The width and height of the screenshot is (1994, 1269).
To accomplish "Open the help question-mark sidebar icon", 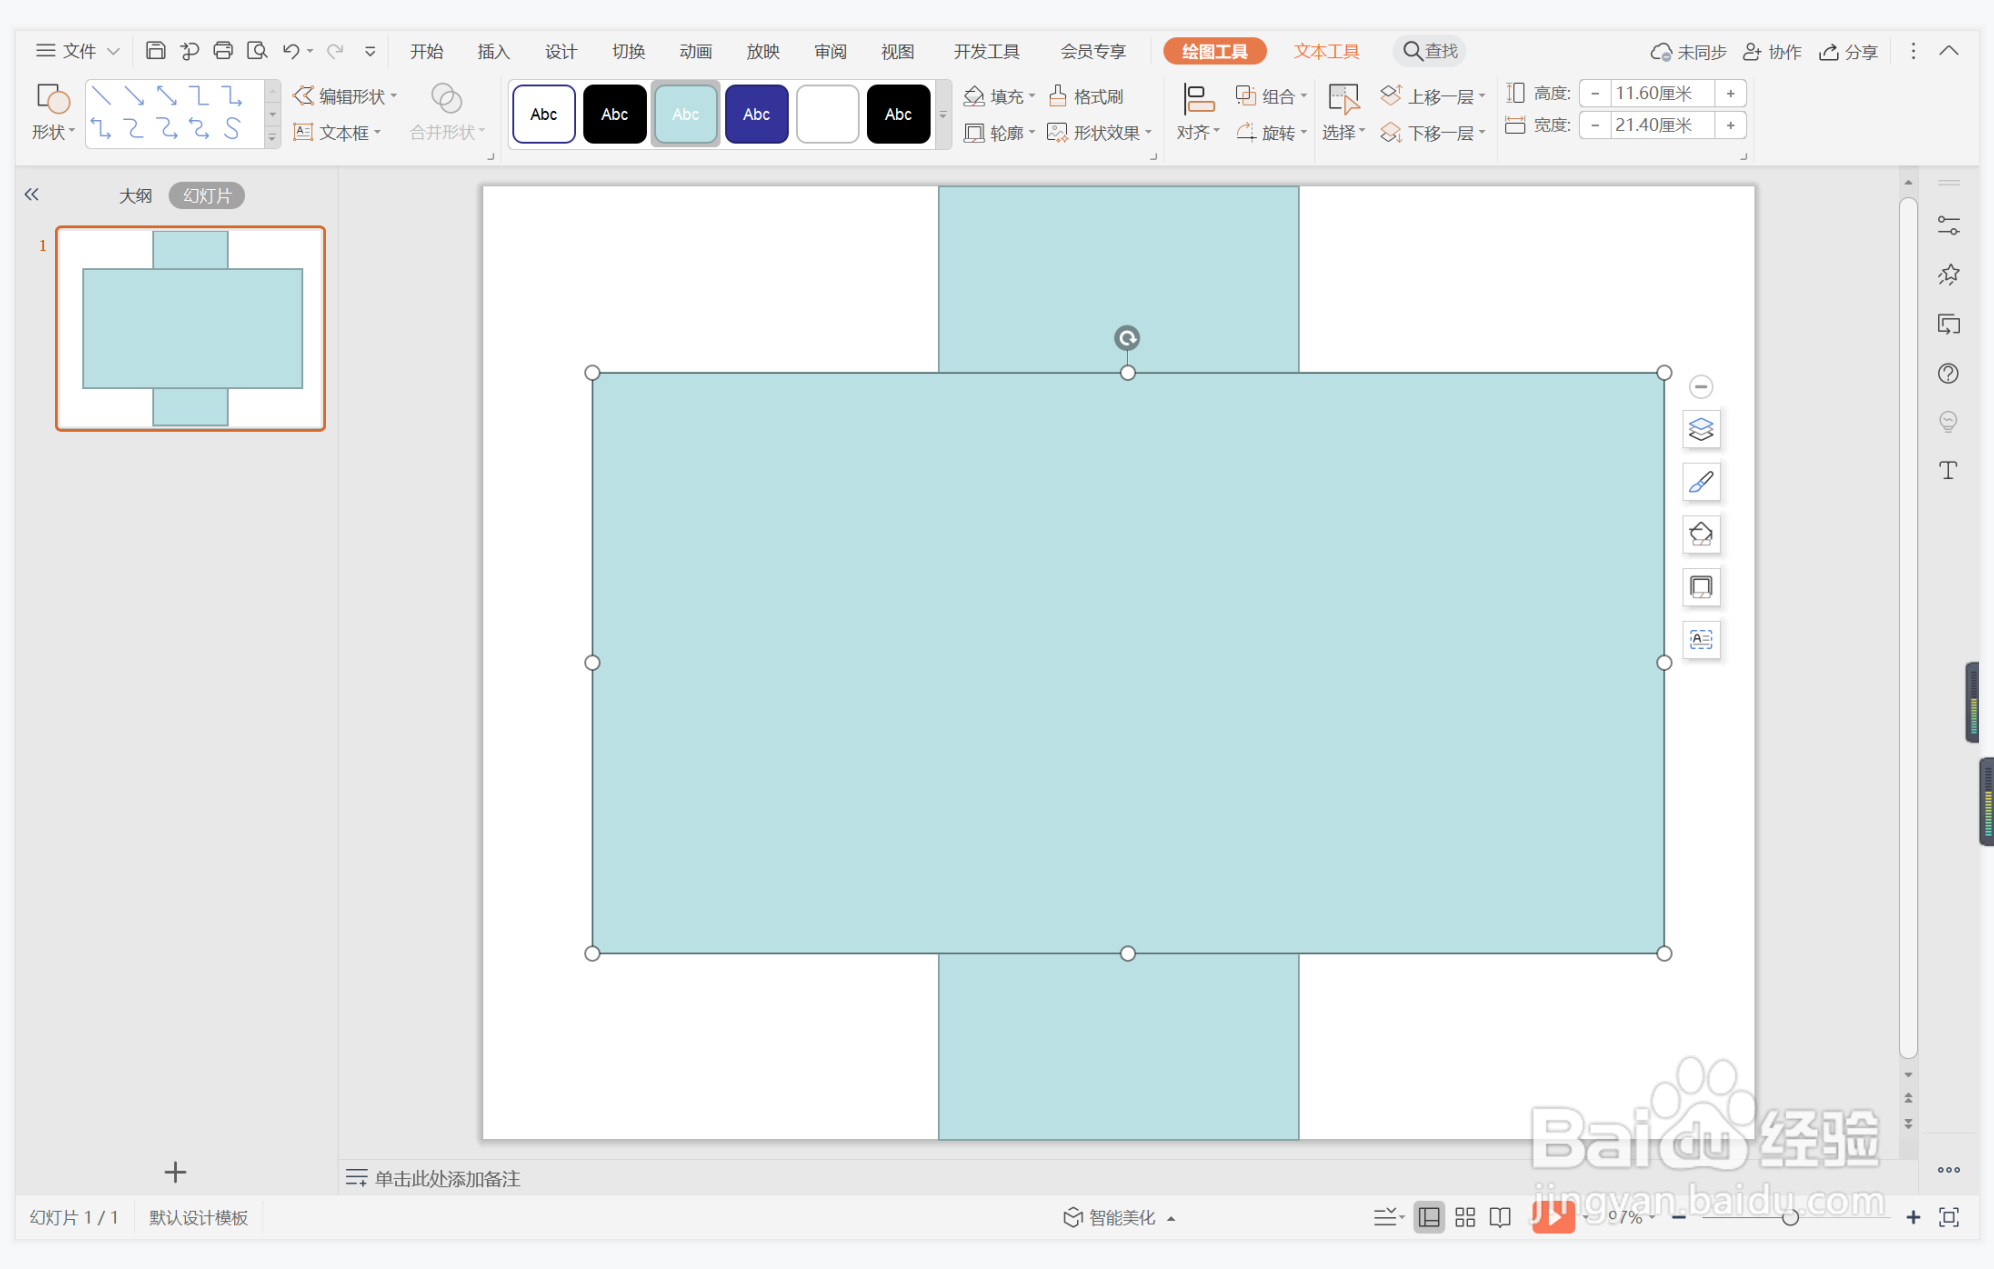I will tap(1948, 373).
